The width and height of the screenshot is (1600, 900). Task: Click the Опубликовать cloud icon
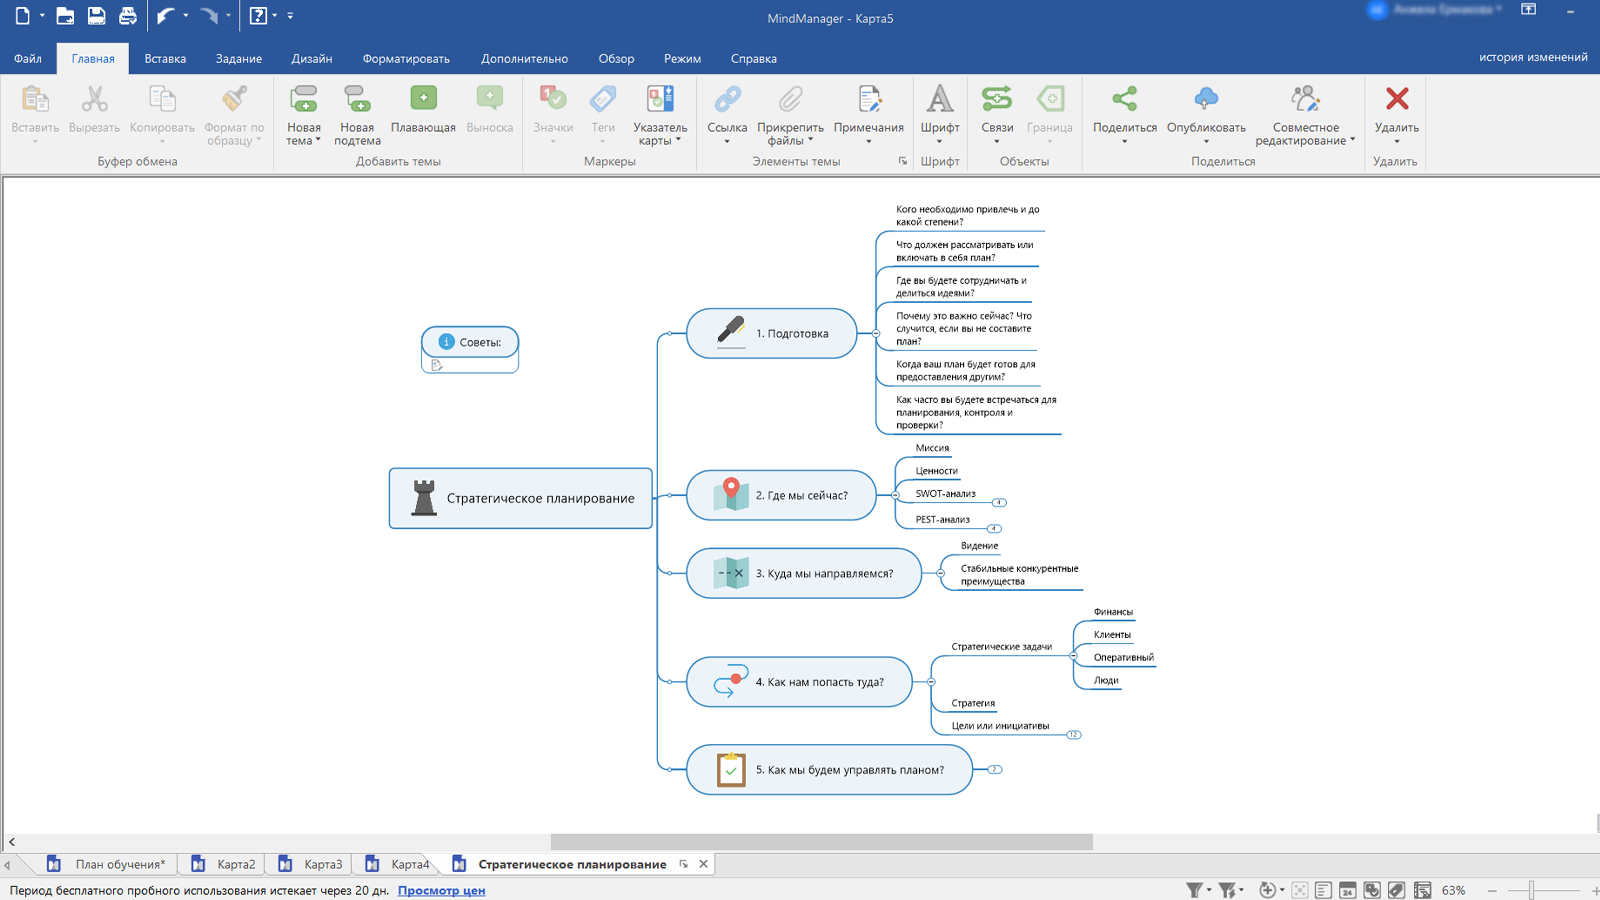tap(1206, 100)
